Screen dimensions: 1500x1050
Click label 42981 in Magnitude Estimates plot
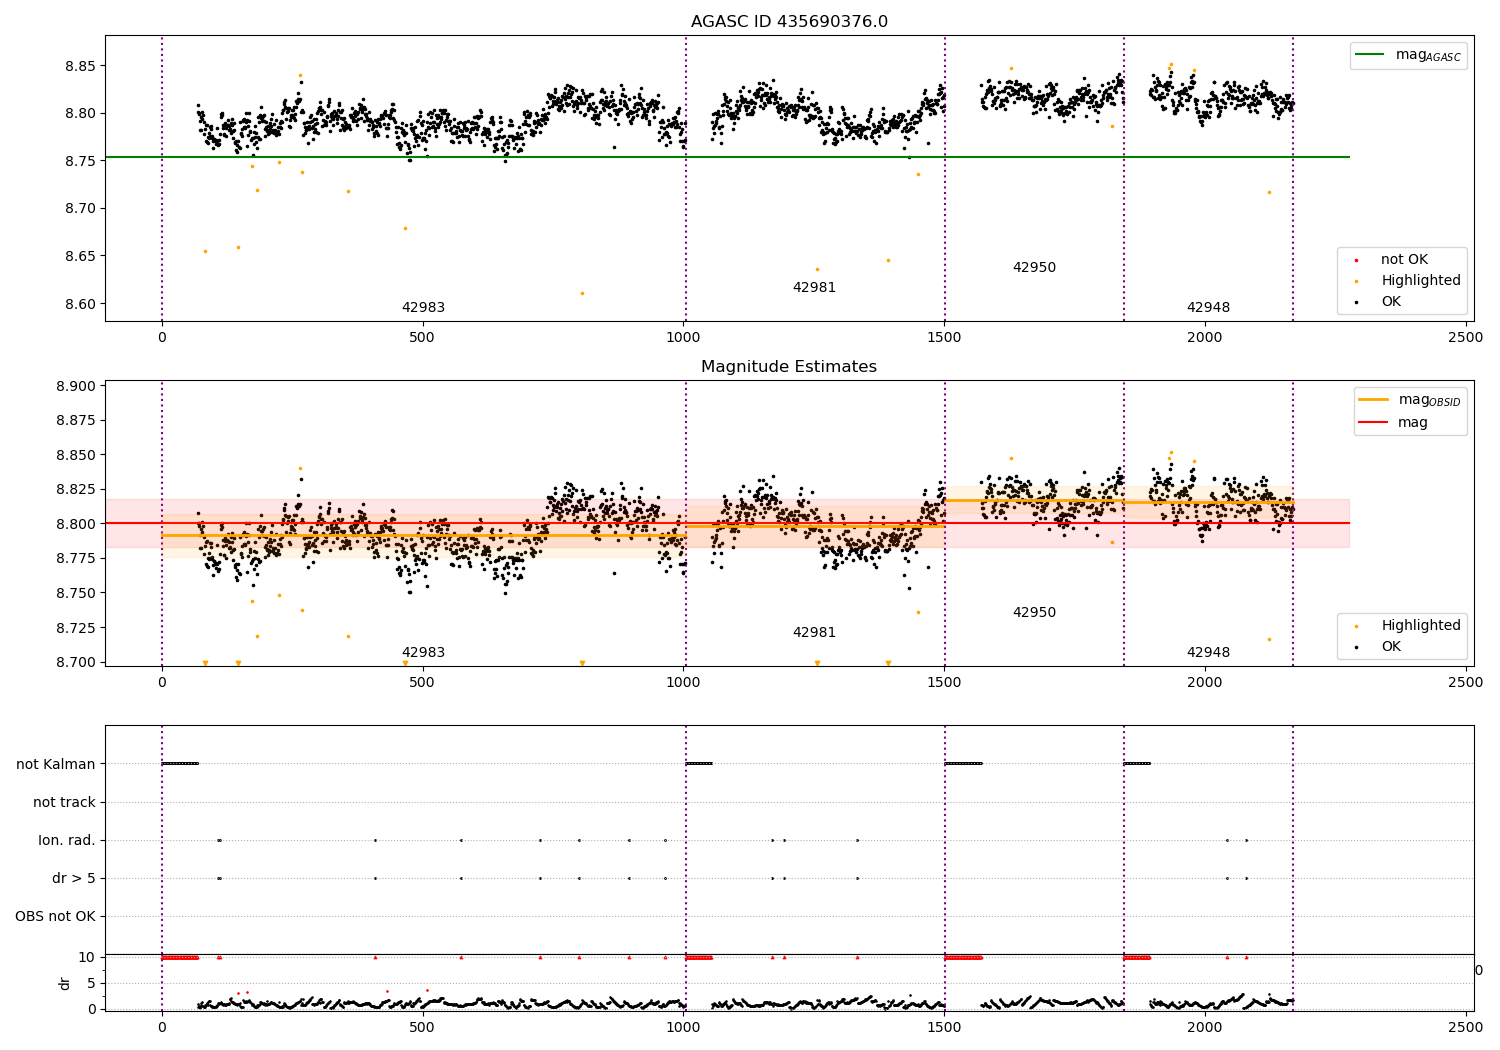(814, 633)
